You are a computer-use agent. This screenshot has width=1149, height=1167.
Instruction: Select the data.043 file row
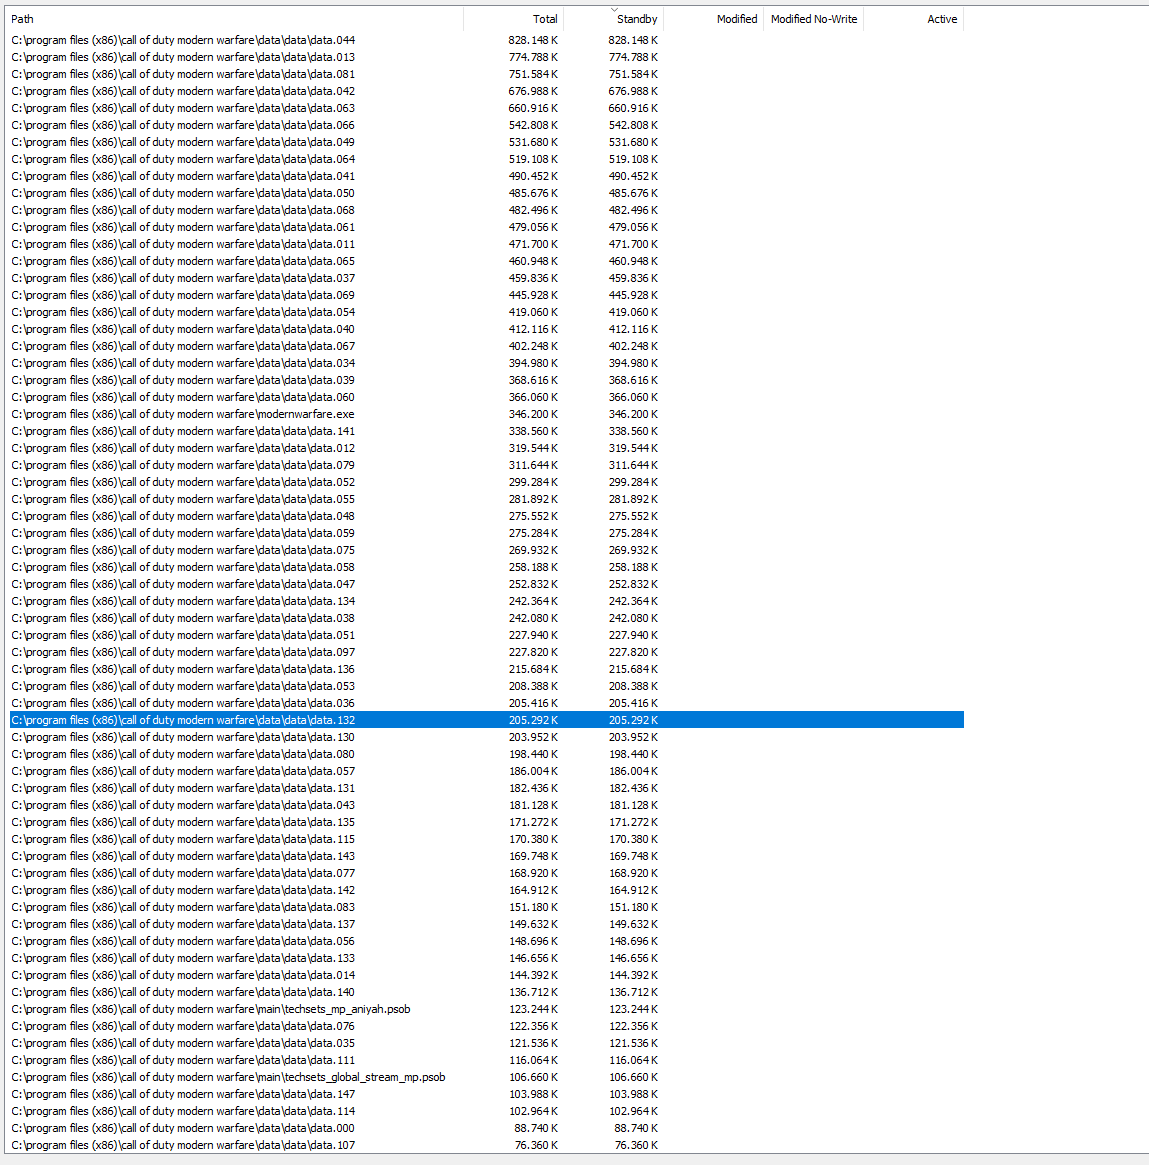point(487,805)
